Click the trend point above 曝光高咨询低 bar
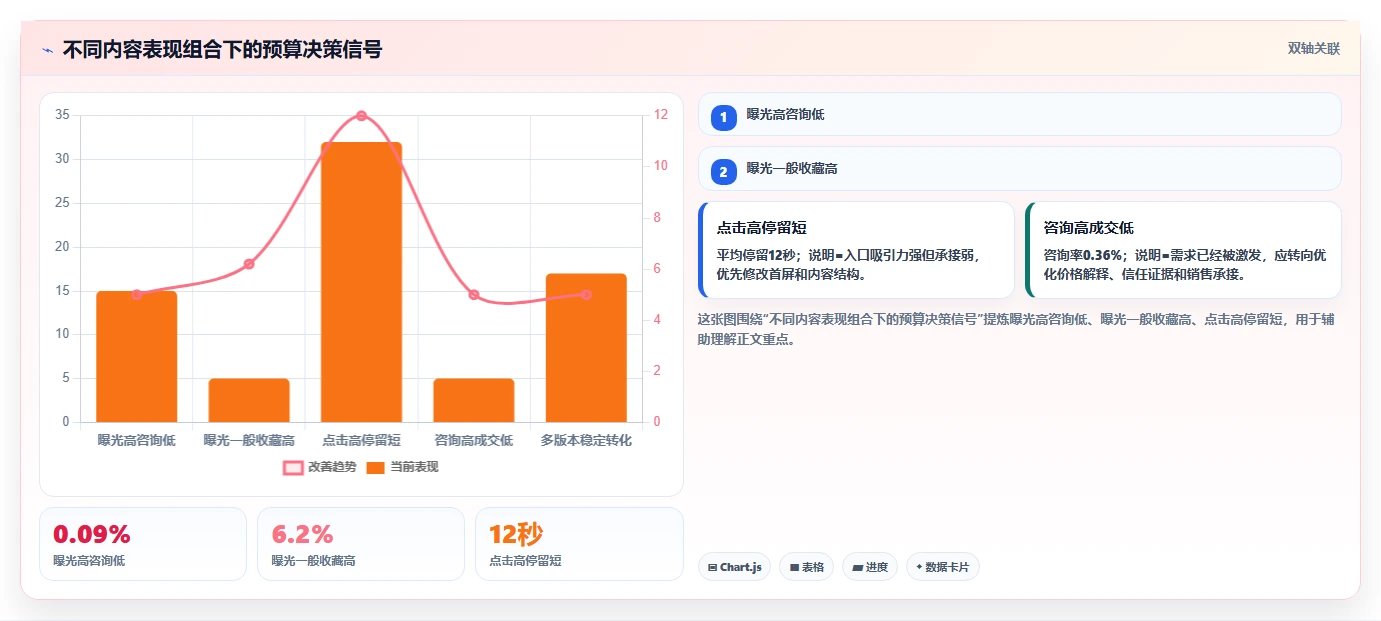1381x621 pixels. point(137,295)
